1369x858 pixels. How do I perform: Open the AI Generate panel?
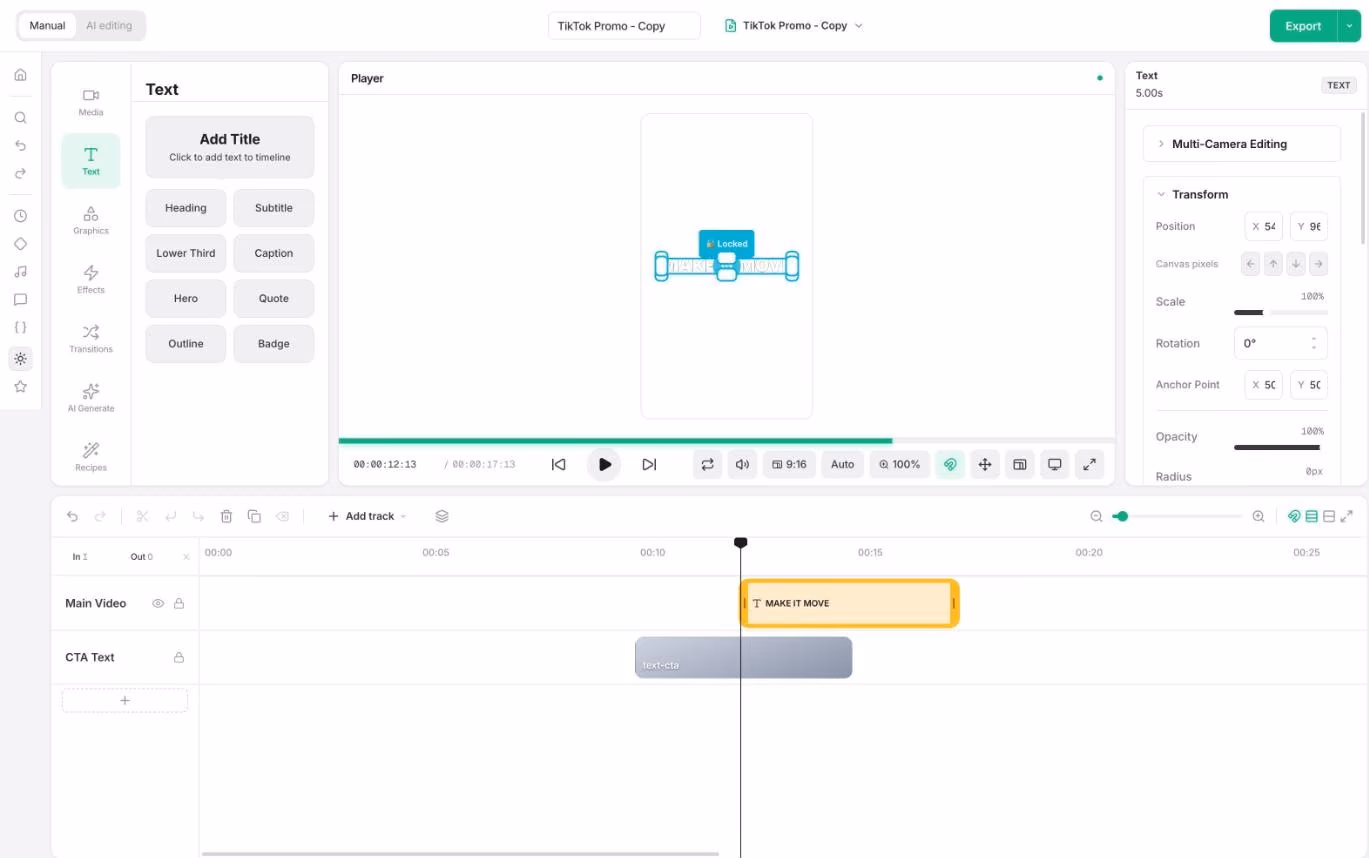pyautogui.click(x=91, y=397)
